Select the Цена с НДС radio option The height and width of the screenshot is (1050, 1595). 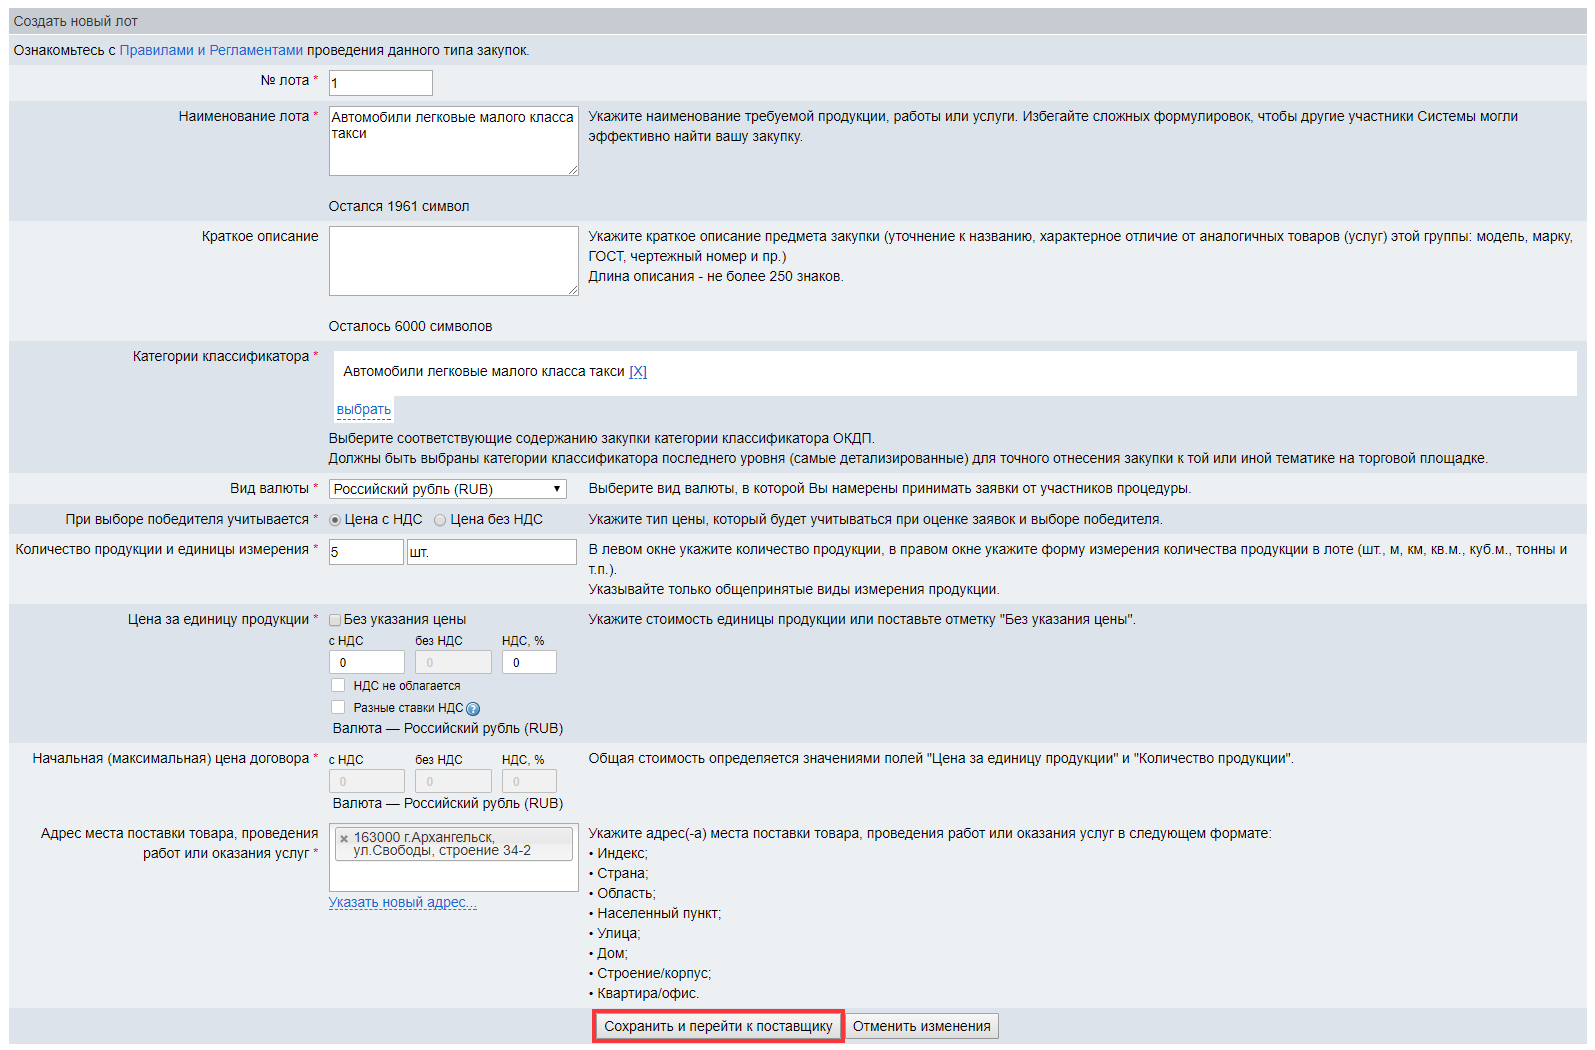pyautogui.click(x=335, y=520)
